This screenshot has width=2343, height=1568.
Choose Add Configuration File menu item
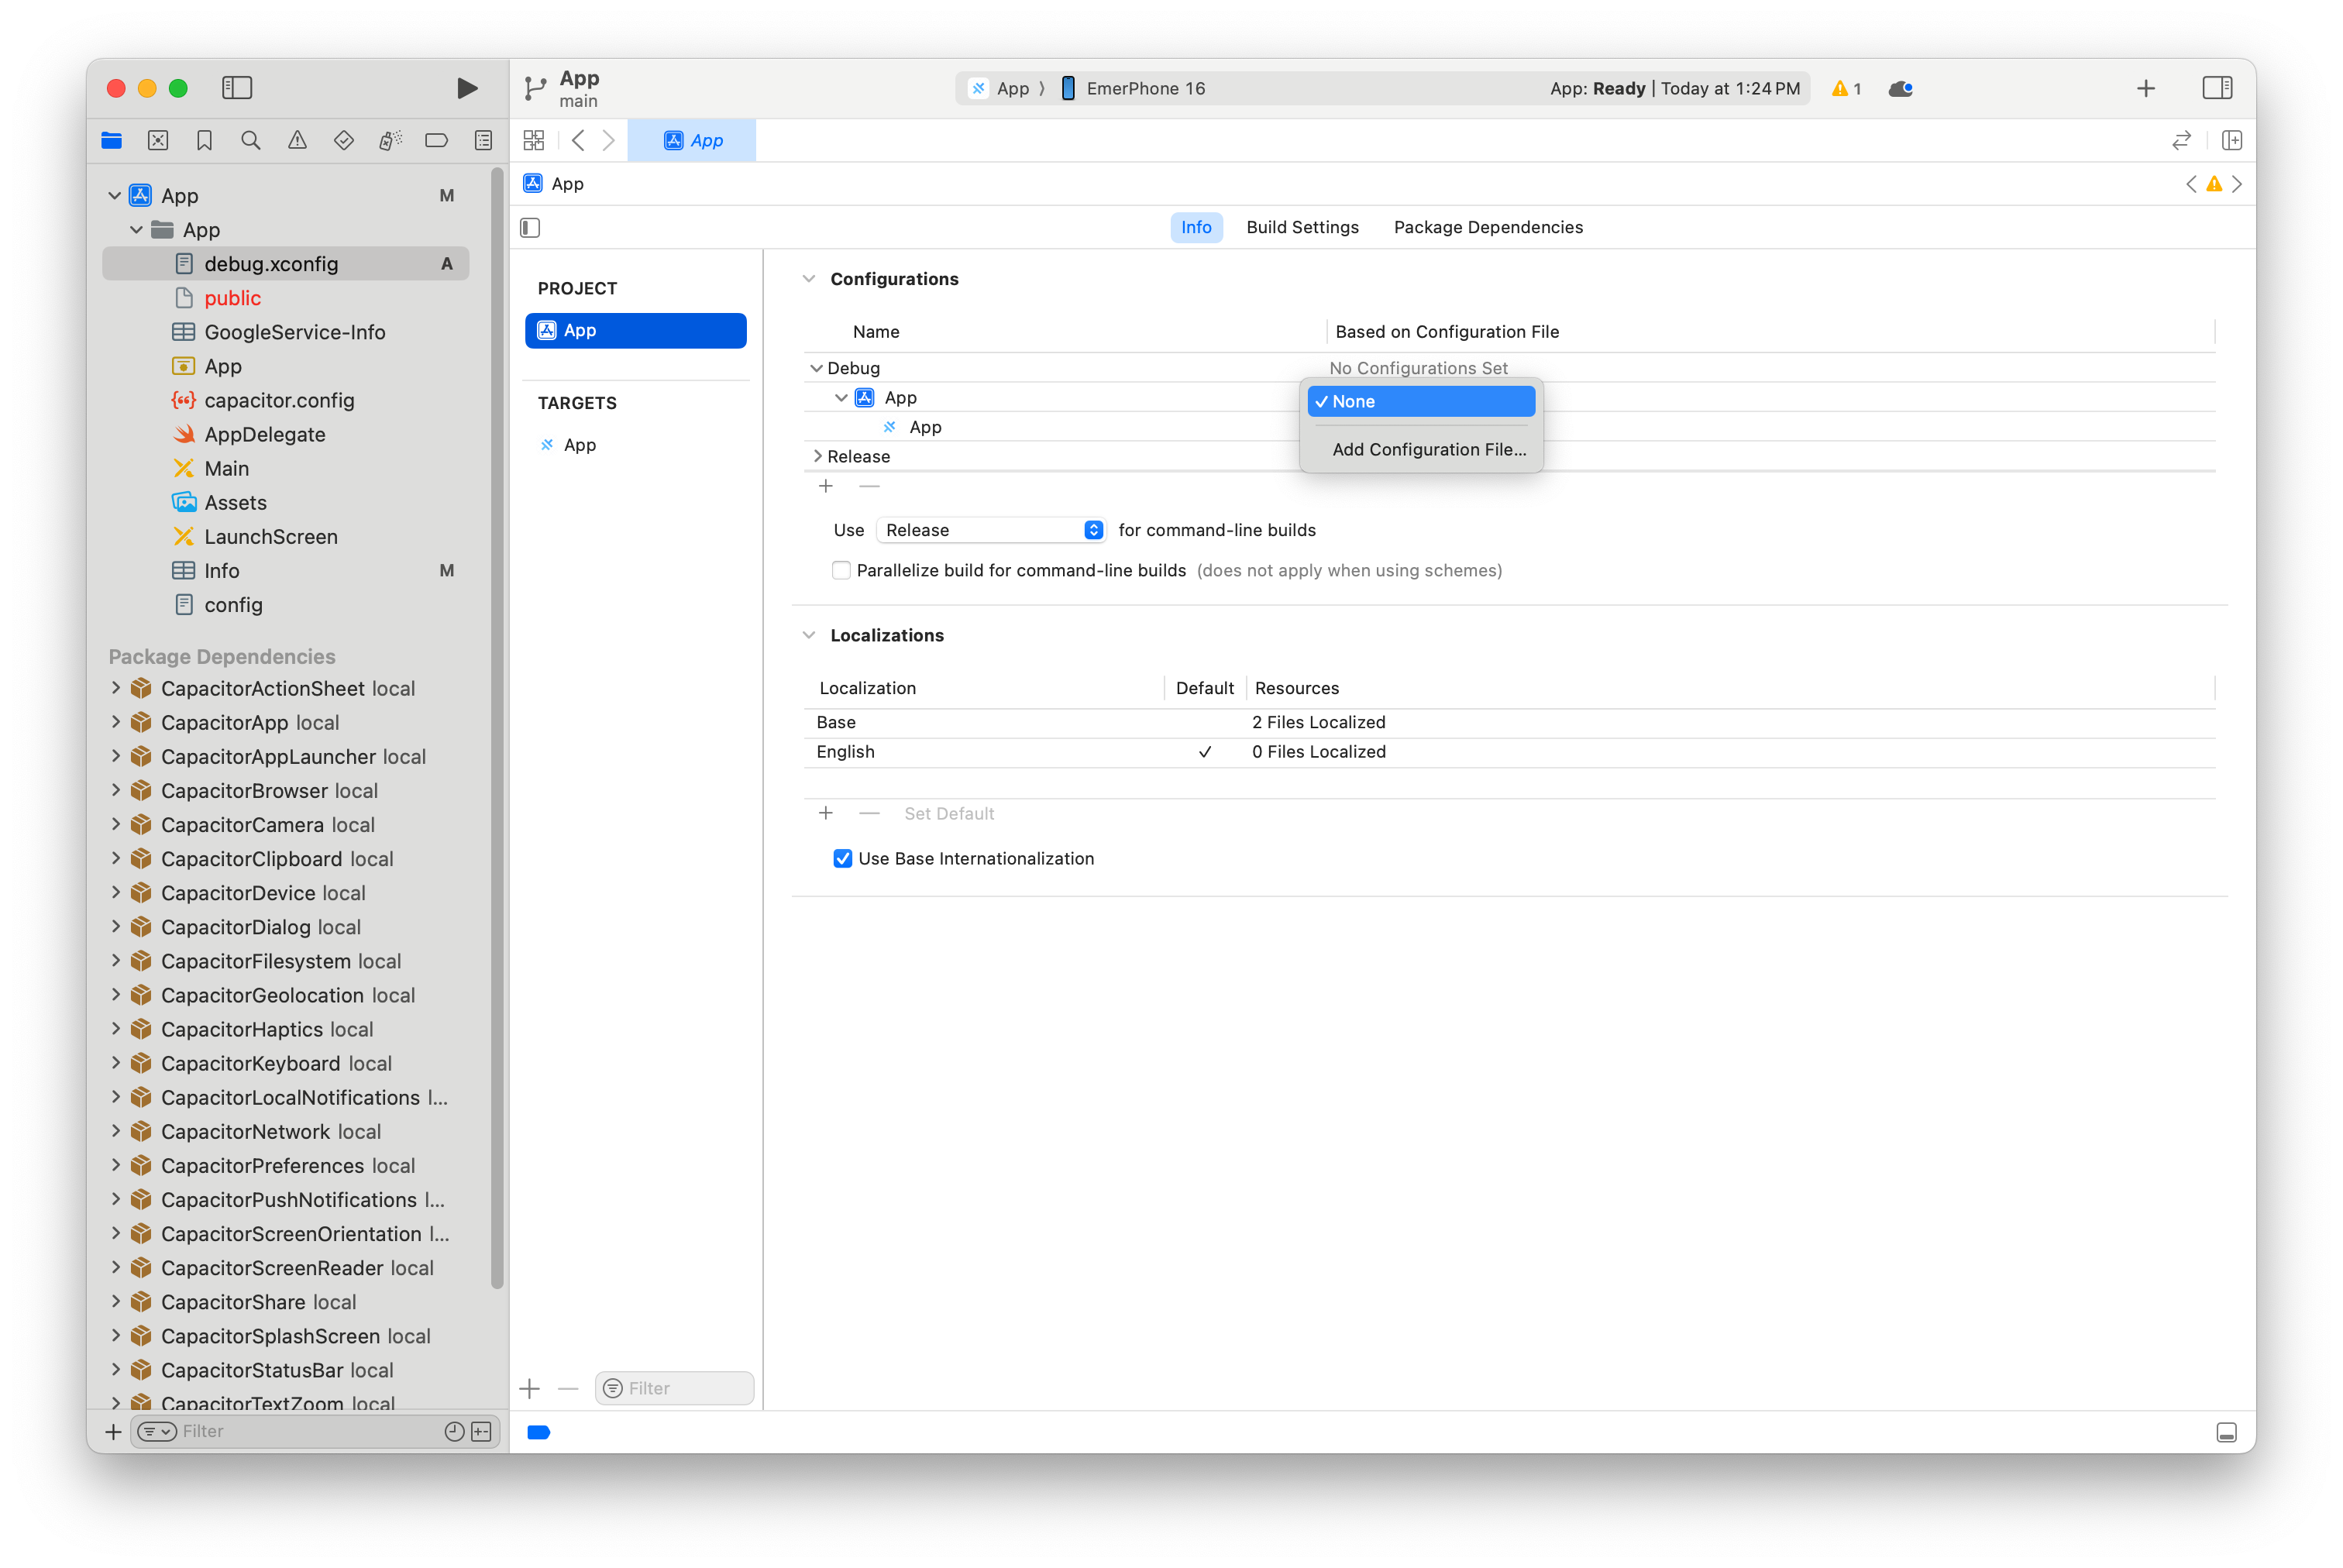[1428, 449]
